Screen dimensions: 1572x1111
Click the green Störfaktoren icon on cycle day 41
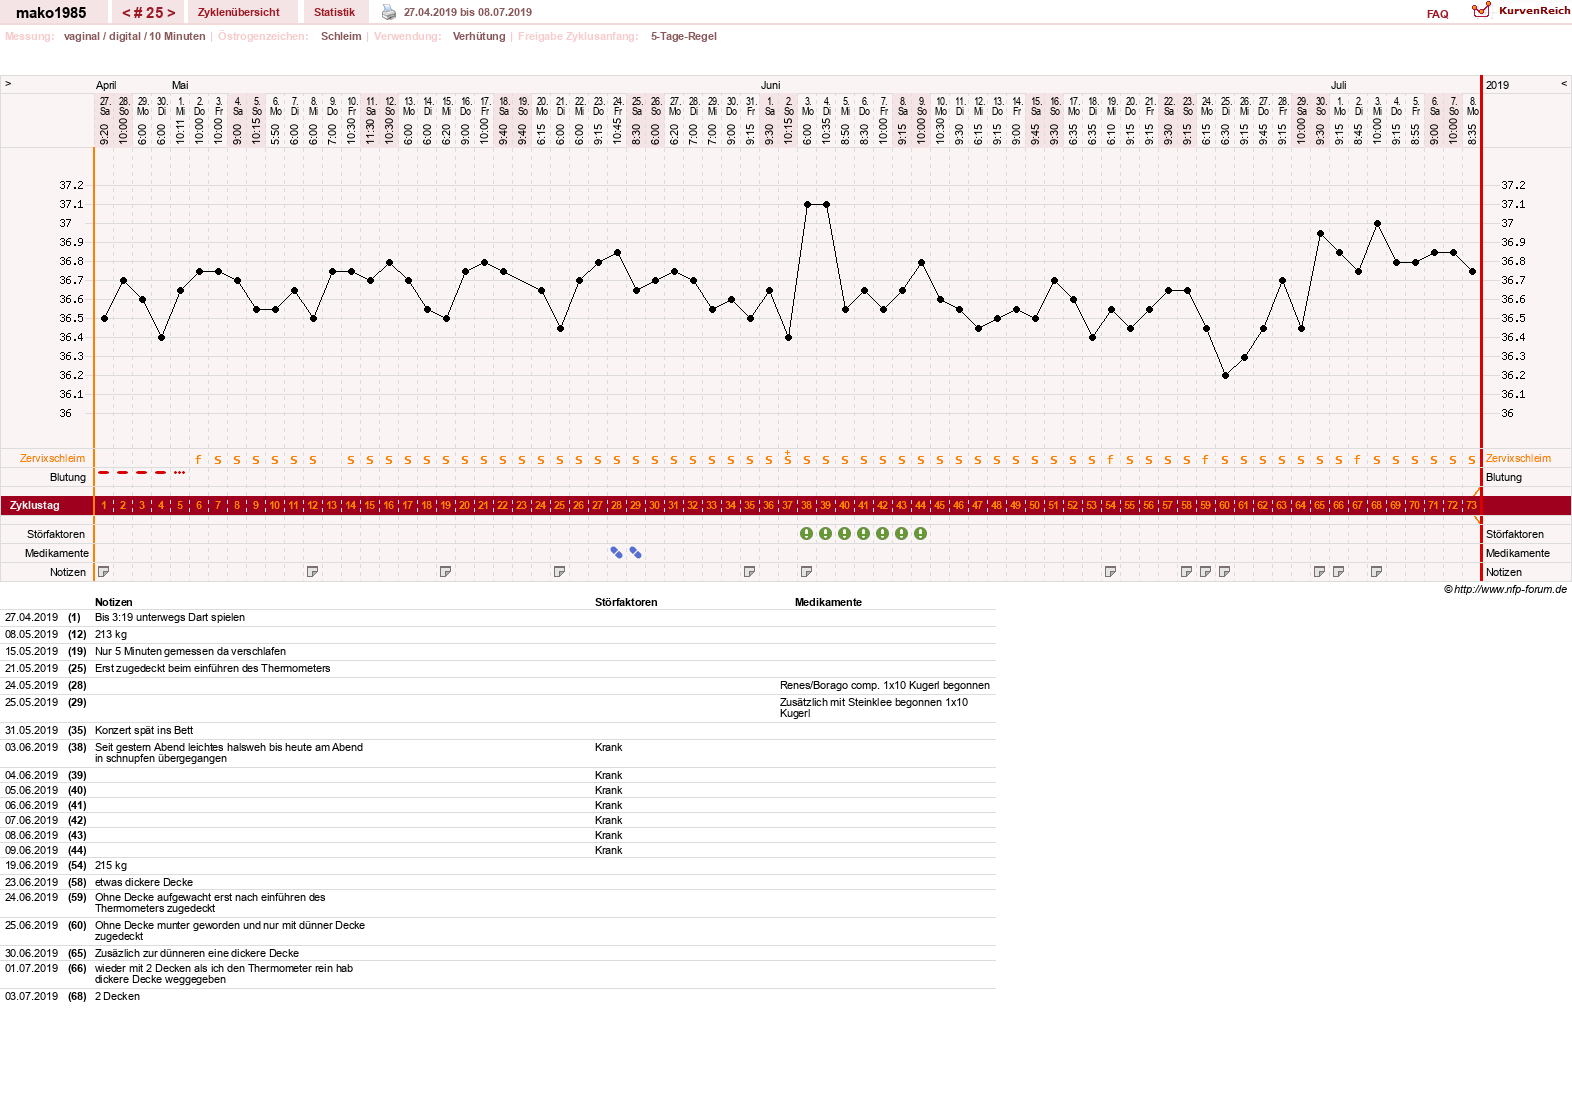coord(864,534)
